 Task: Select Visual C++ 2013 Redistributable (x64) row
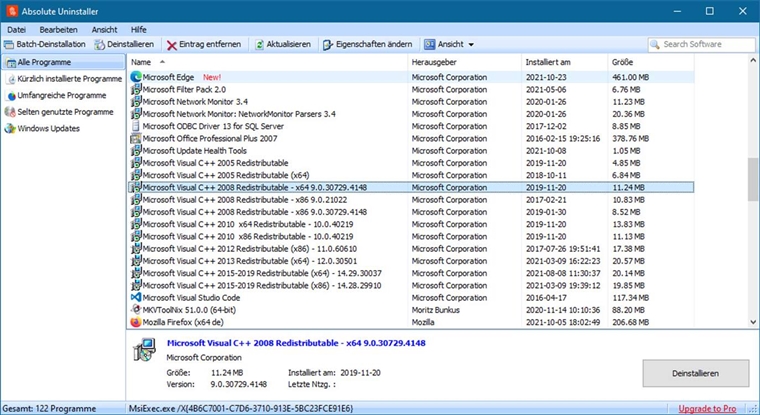click(412, 261)
